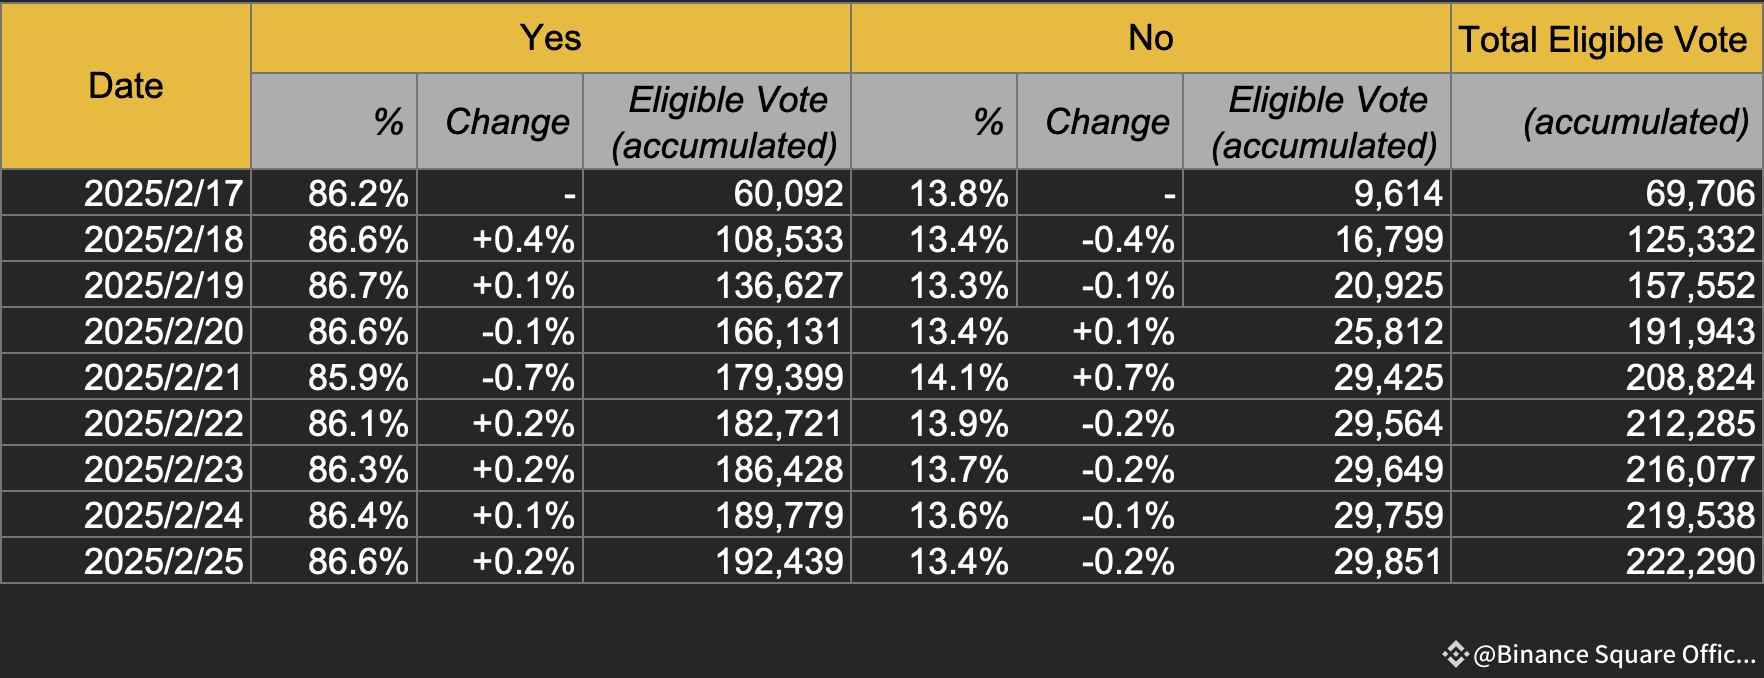Select the -0.7% Yes change cell
Screen dimensions: 1764x678
click(x=527, y=377)
